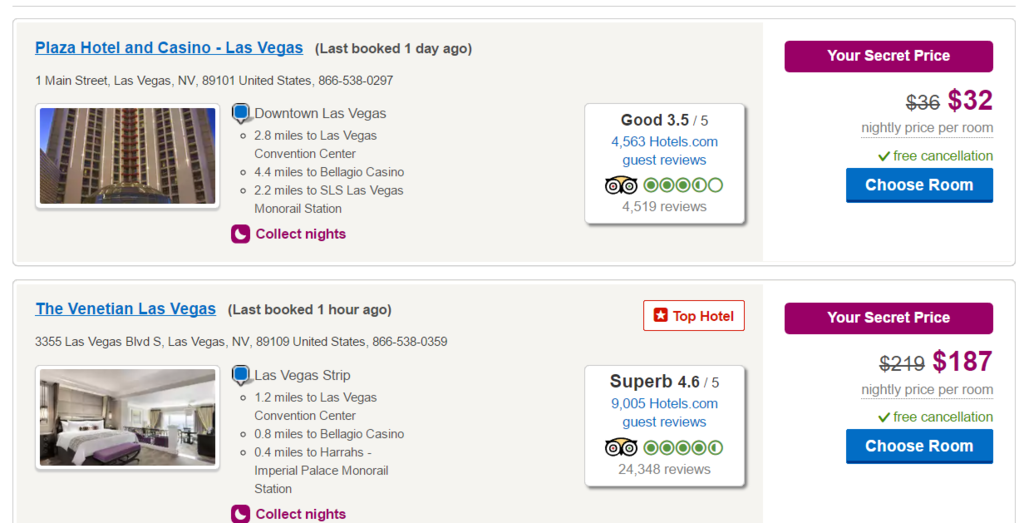Click the Las Vegas Strip map pin icon
This screenshot has width=1024, height=523.
(x=241, y=375)
